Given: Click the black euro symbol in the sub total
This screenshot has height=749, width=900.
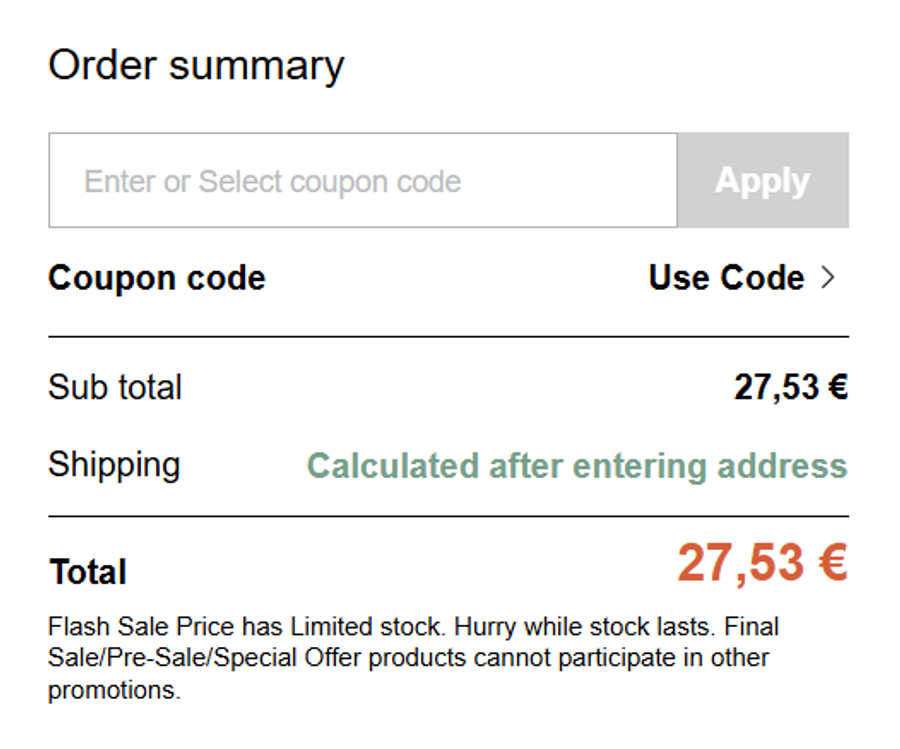Looking at the screenshot, I should pyautogui.click(x=838, y=387).
